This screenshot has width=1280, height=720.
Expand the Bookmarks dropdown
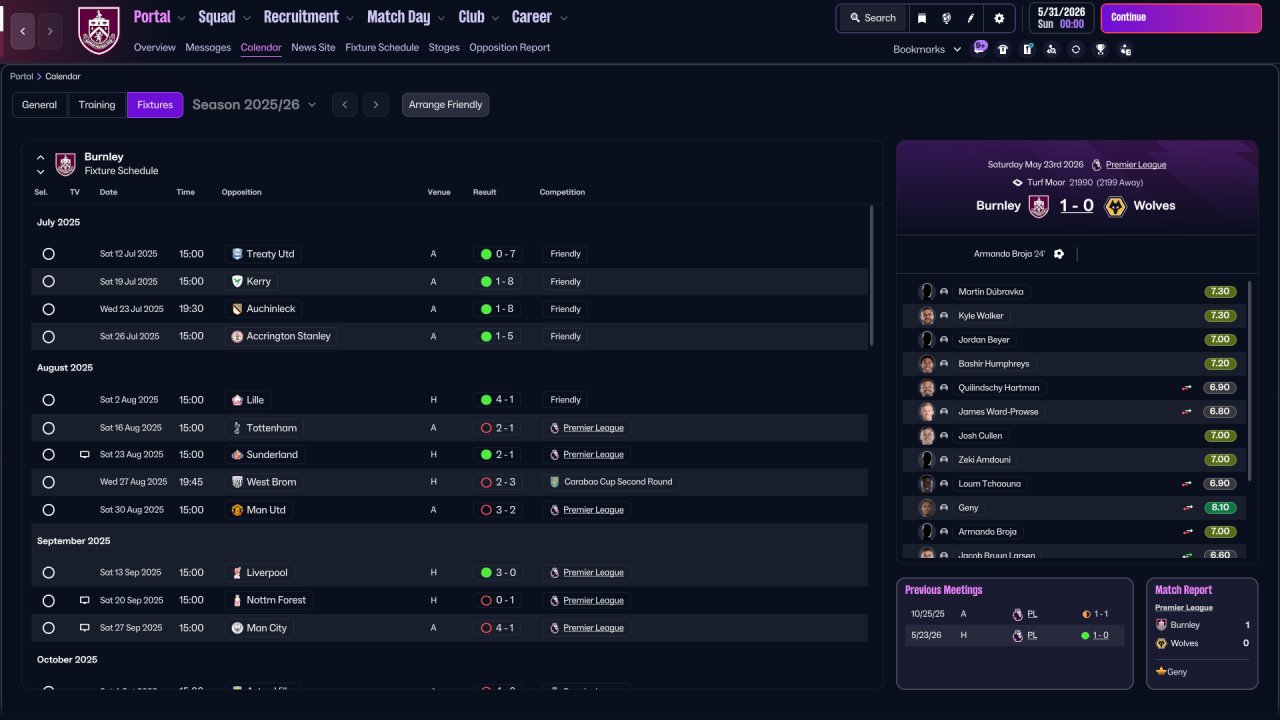pos(927,49)
